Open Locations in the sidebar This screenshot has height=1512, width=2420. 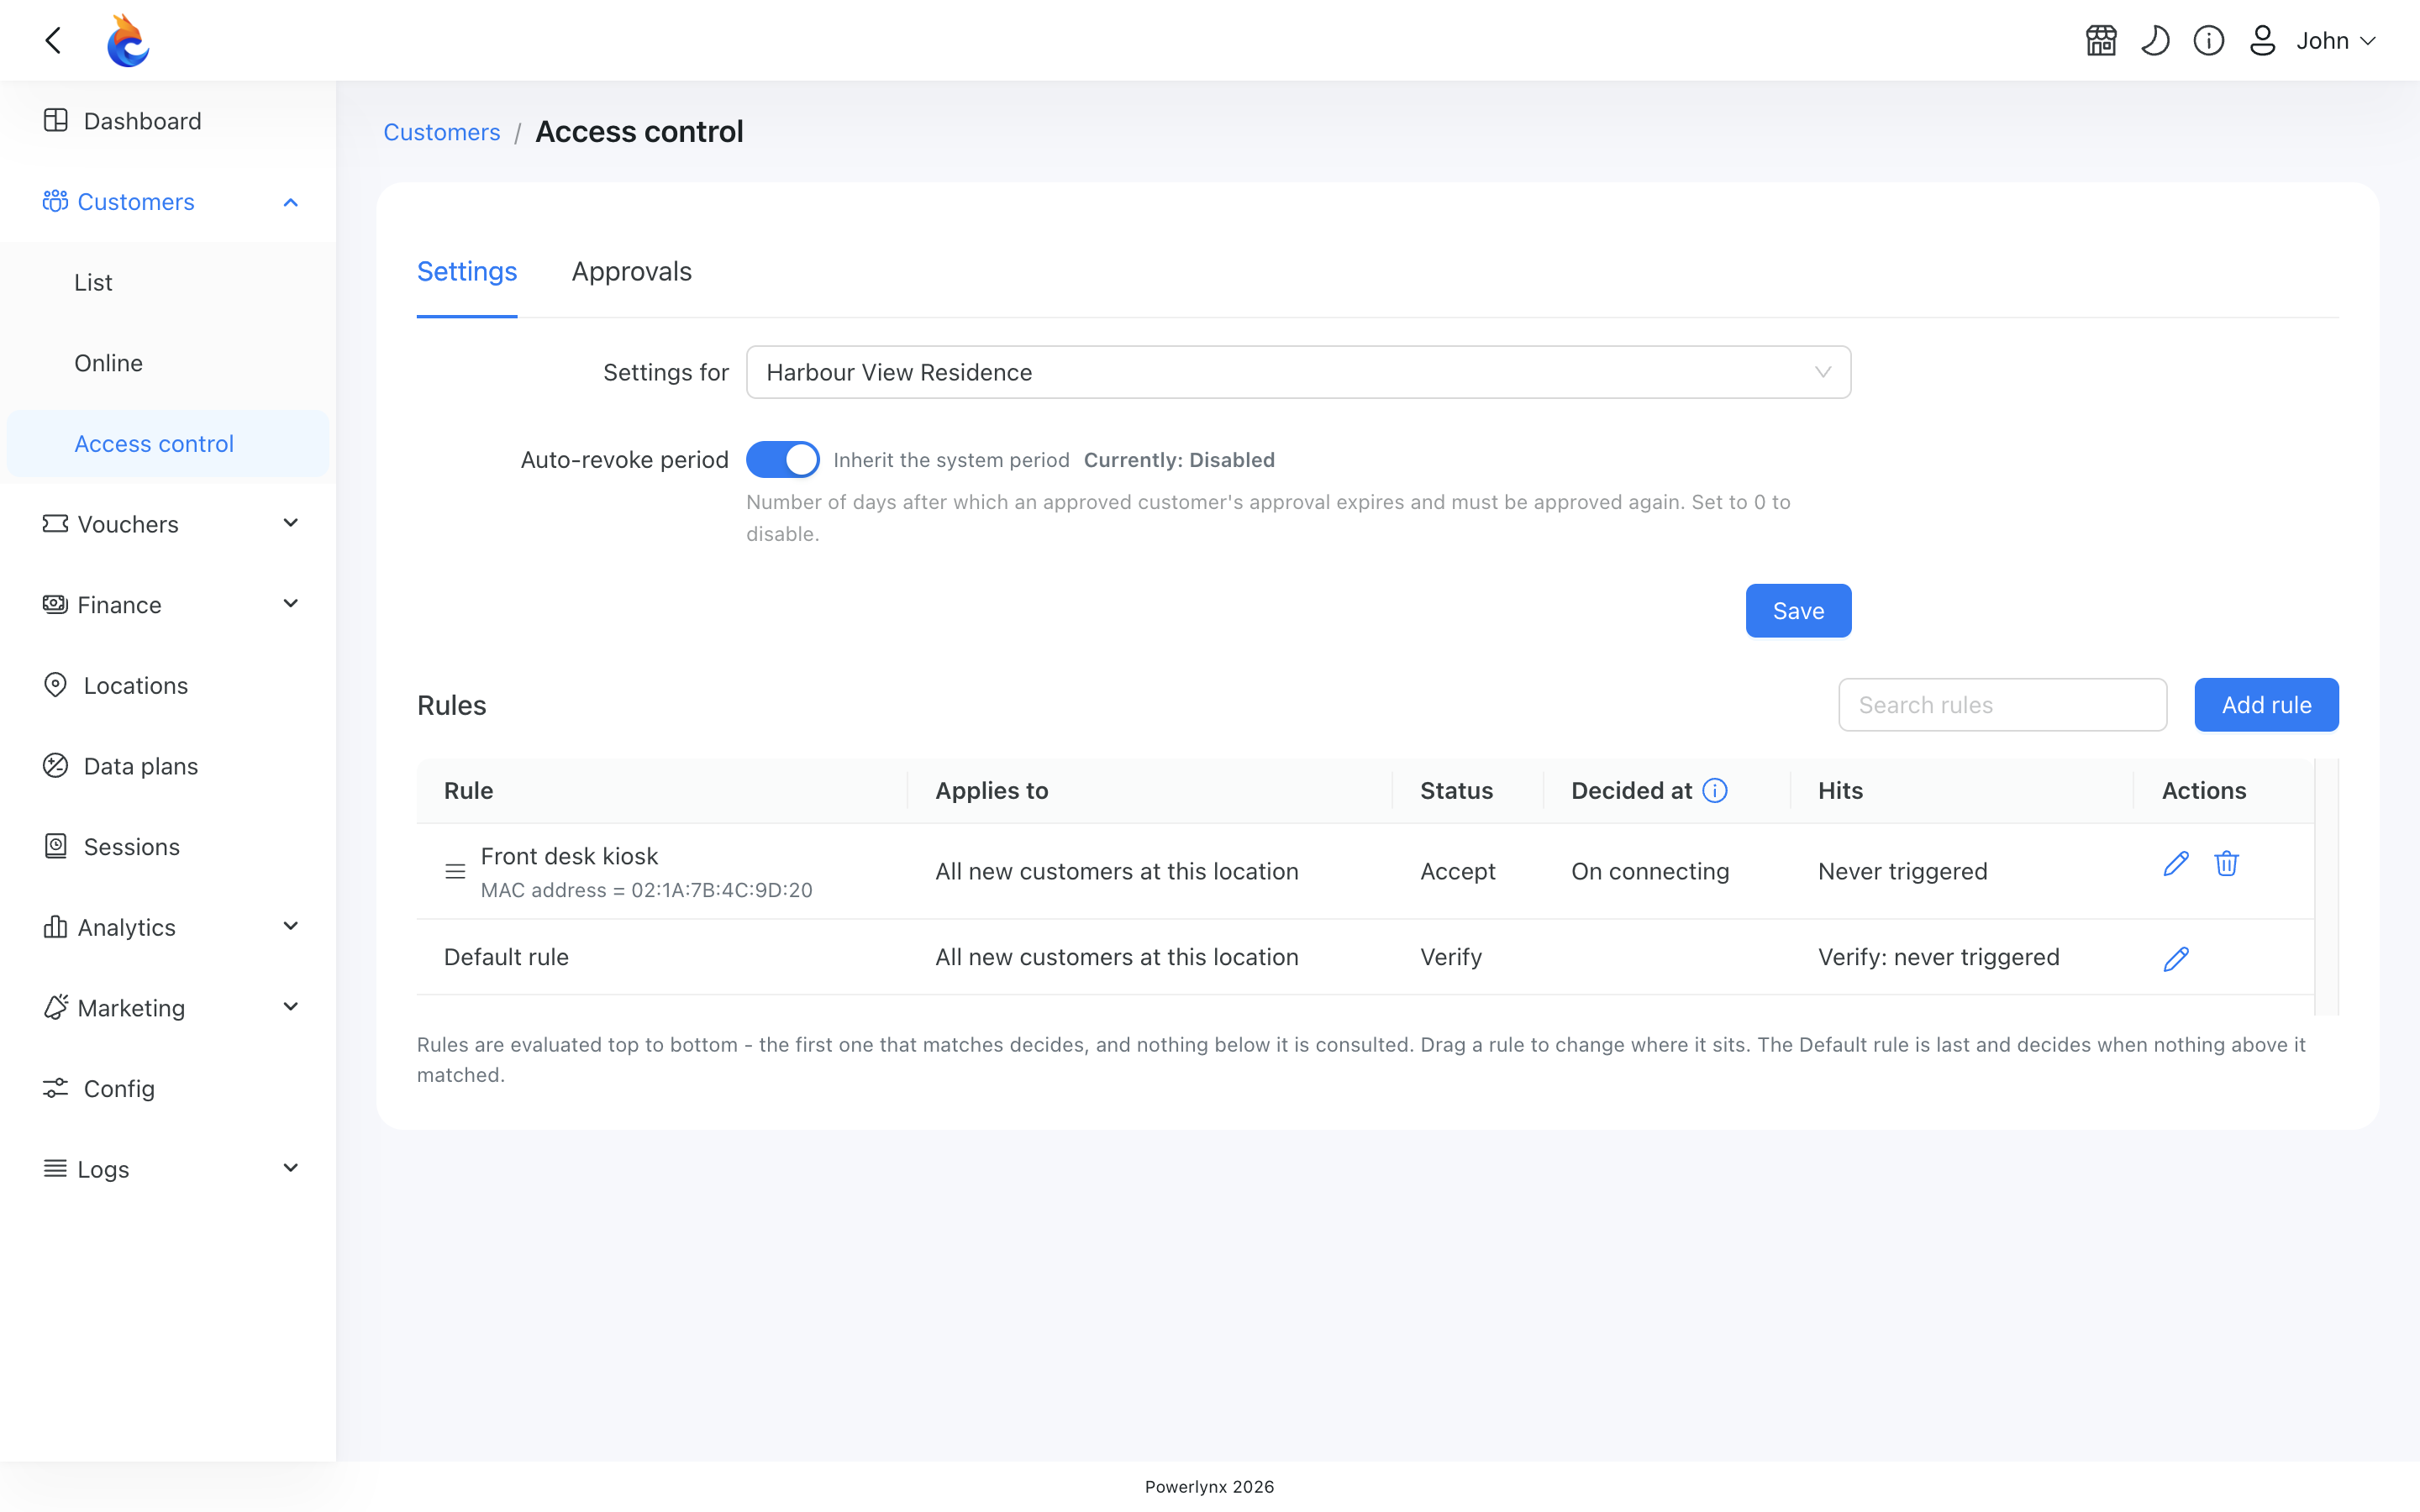[168, 685]
